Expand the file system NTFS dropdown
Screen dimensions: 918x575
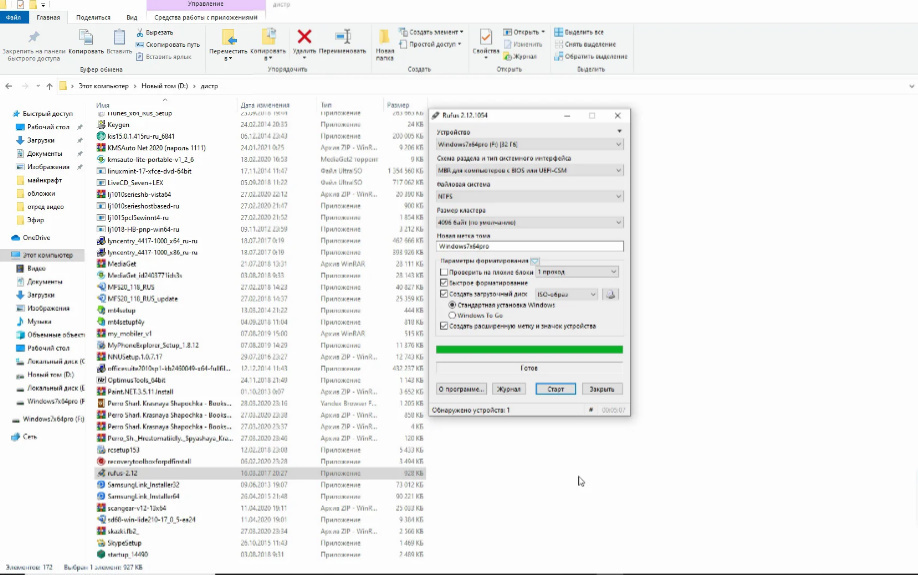(x=529, y=198)
